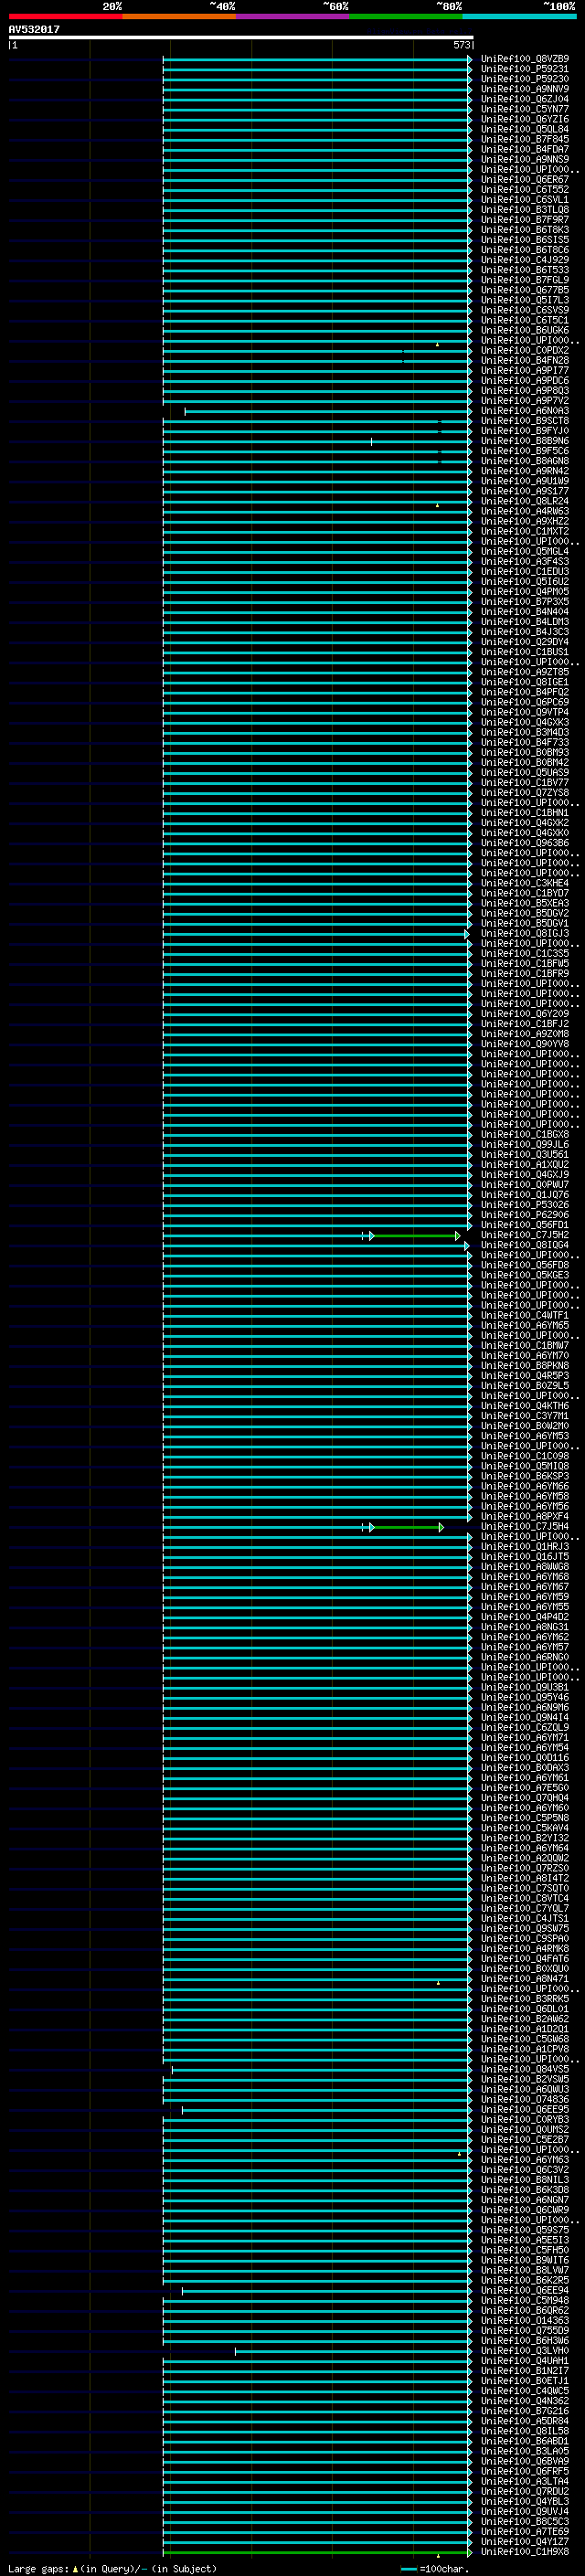The width and height of the screenshot is (585, 2576).
Task: Click the cyan alignment bar for Q3LVH0
Action: (x=353, y=2352)
